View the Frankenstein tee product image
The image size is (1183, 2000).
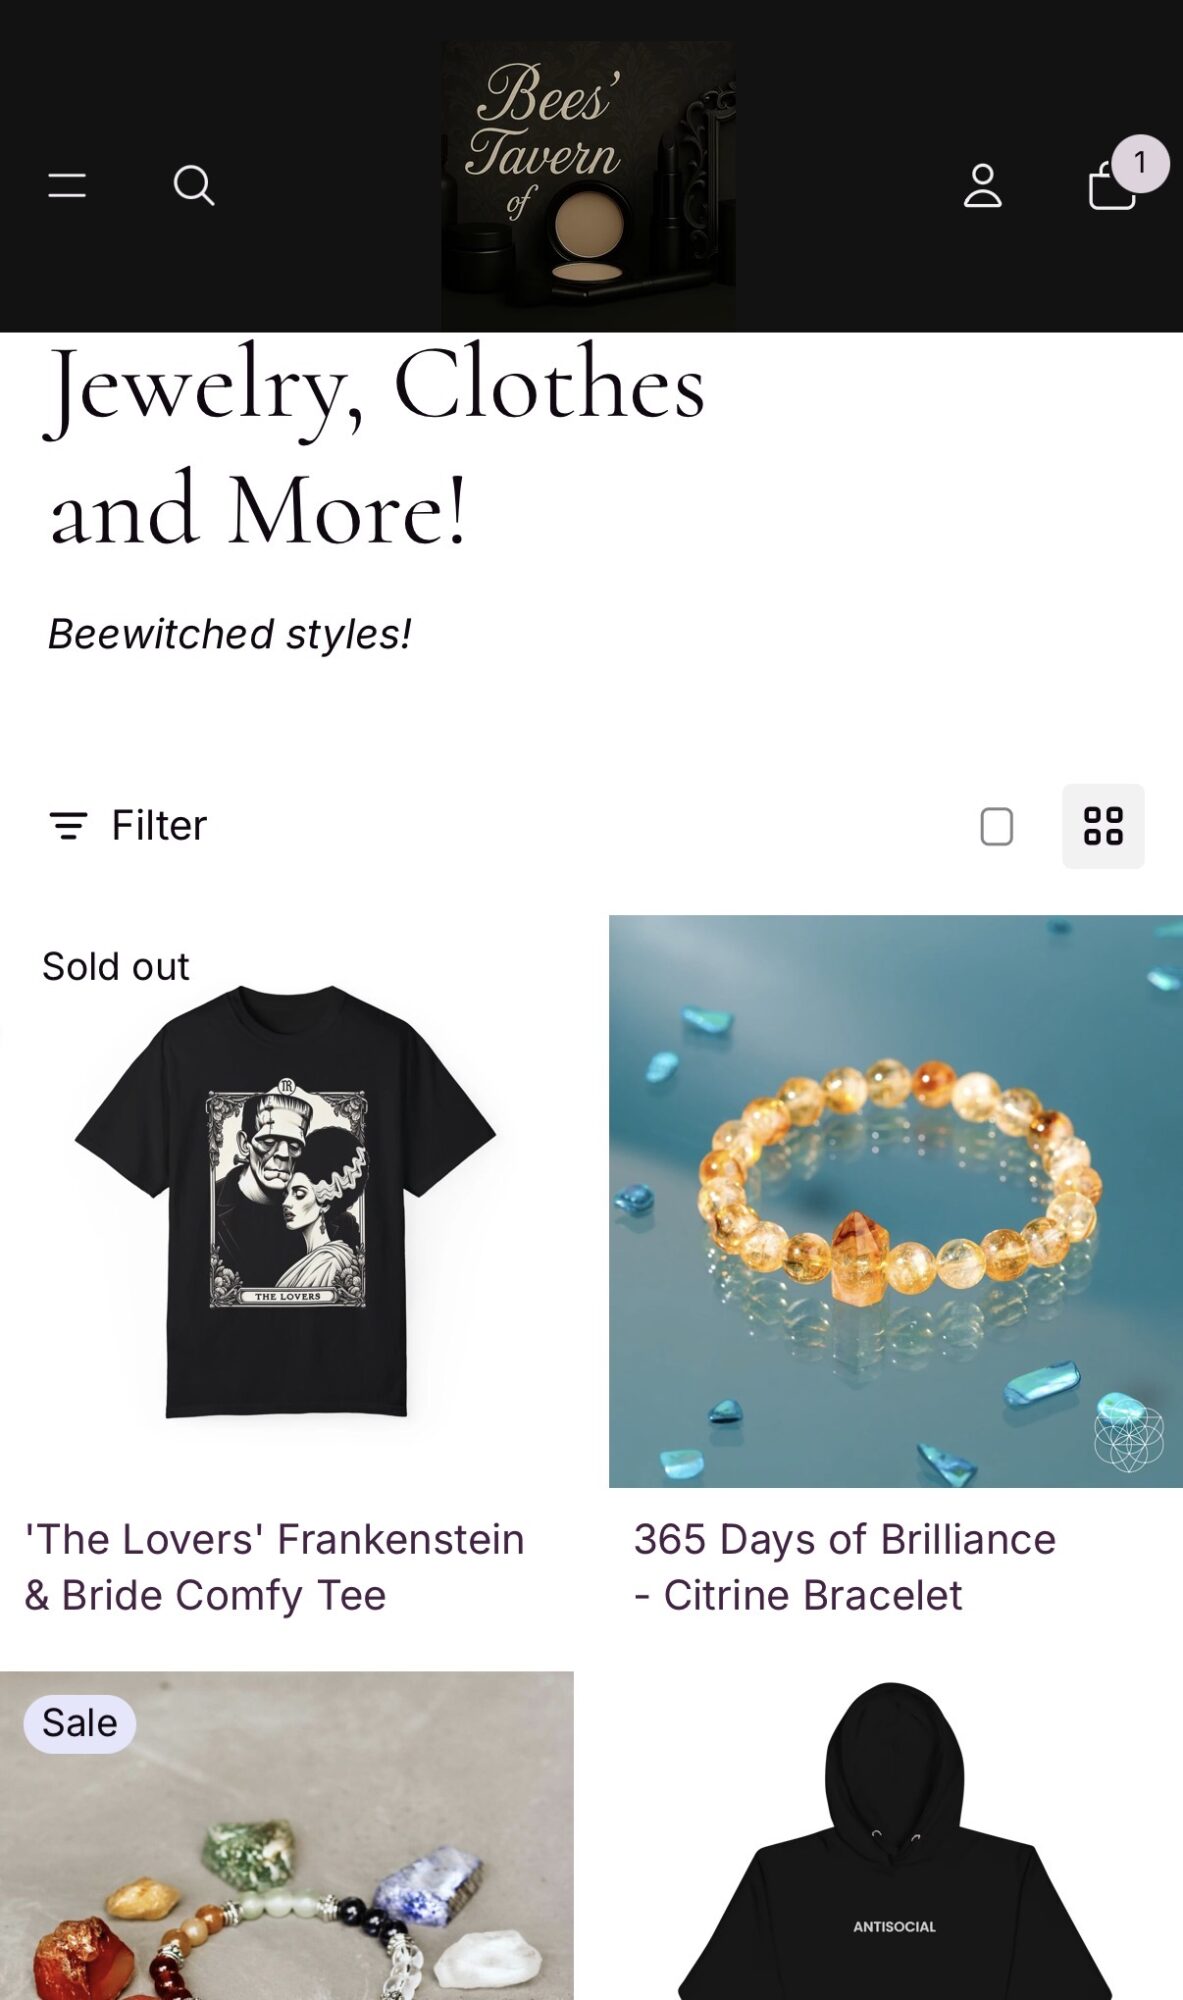pos(286,1200)
